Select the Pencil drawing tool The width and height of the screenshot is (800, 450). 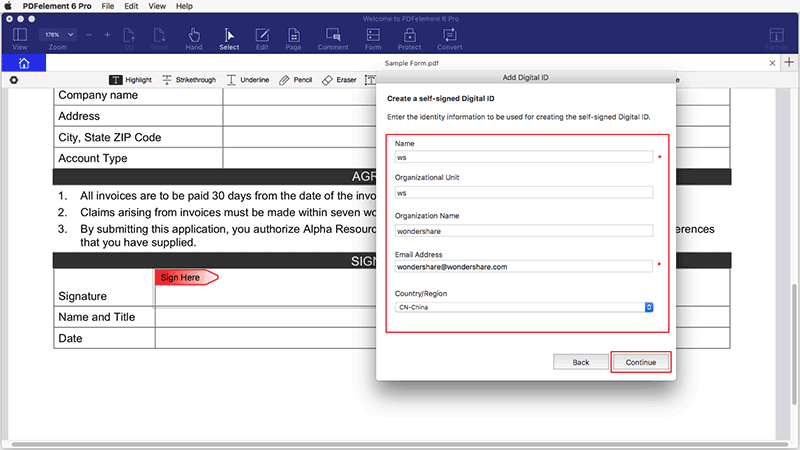click(295, 80)
